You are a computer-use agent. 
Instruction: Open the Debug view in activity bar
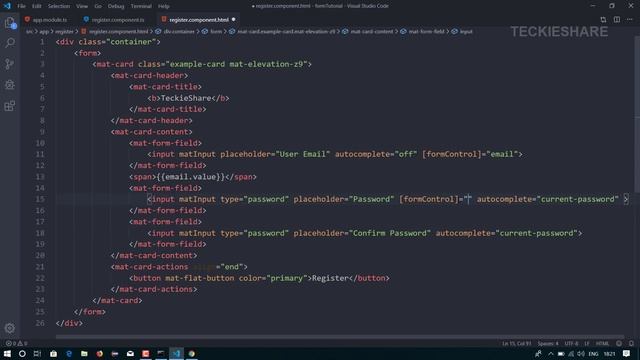click(x=10, y=85)
